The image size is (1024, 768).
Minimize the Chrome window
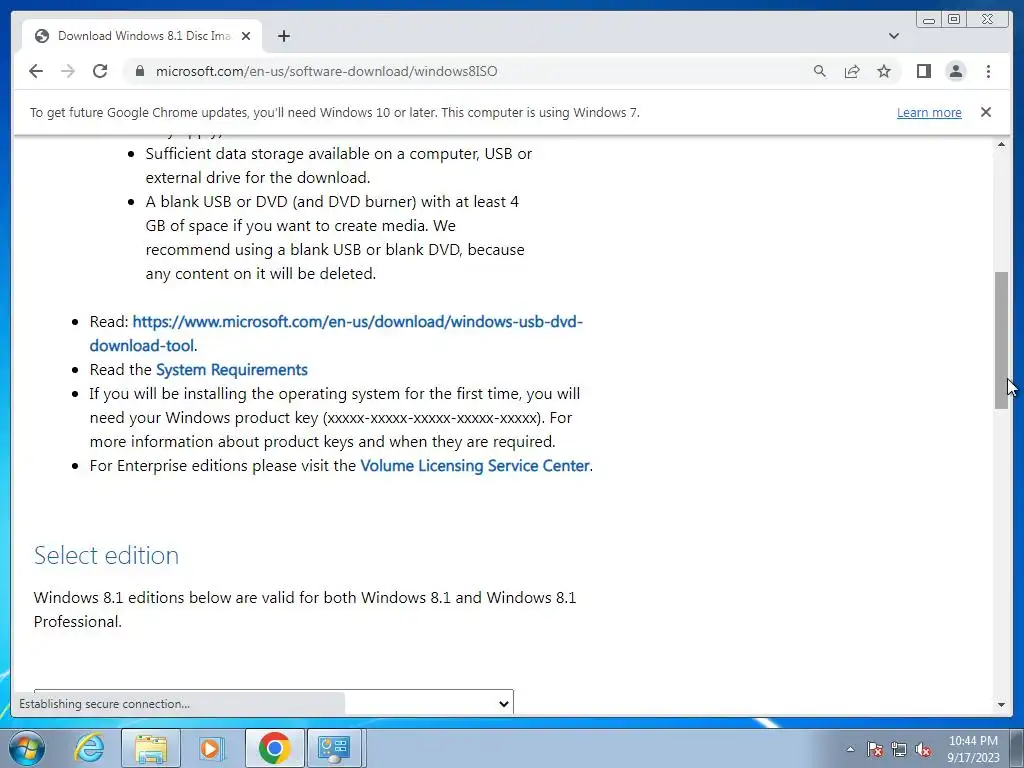(929, 20)
